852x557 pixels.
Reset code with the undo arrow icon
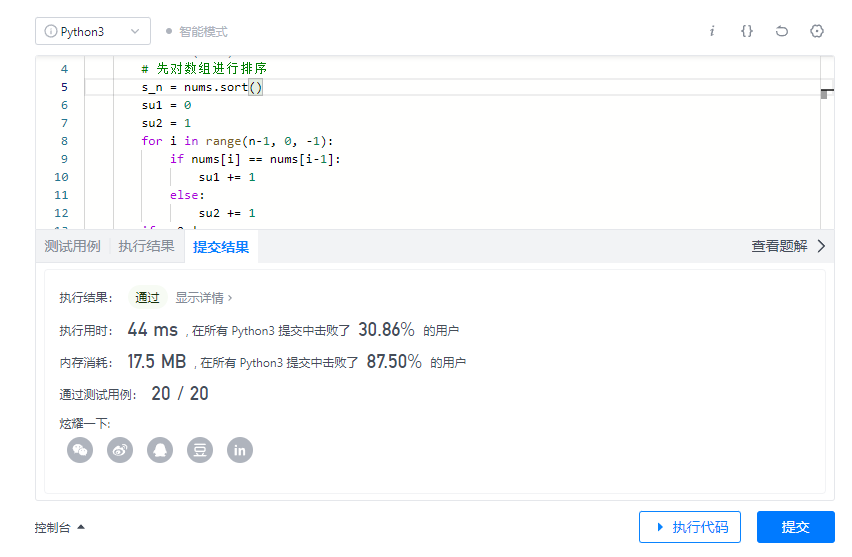782,31
